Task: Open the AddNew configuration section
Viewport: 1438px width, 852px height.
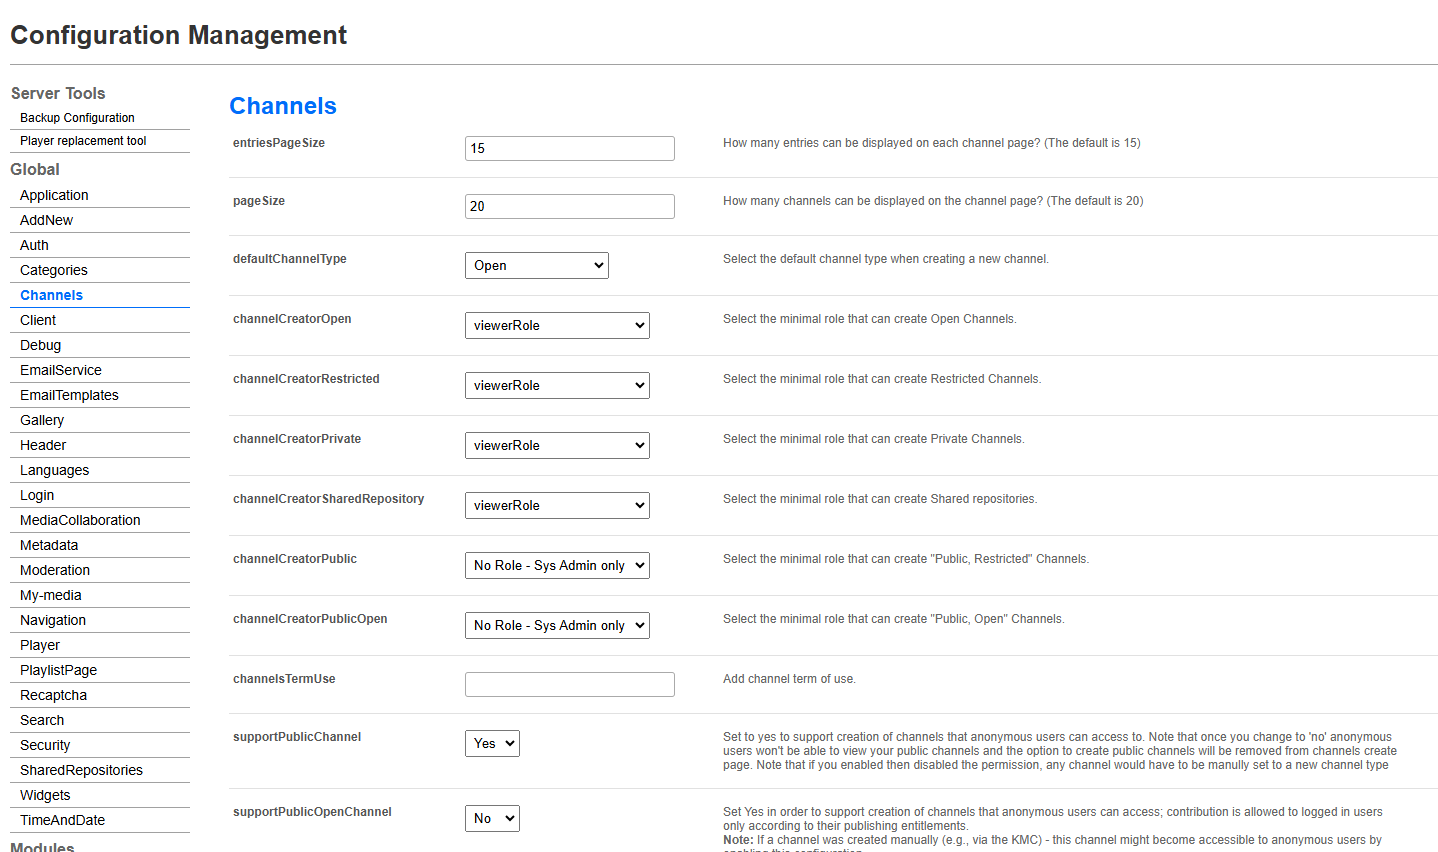Action: 46,220
